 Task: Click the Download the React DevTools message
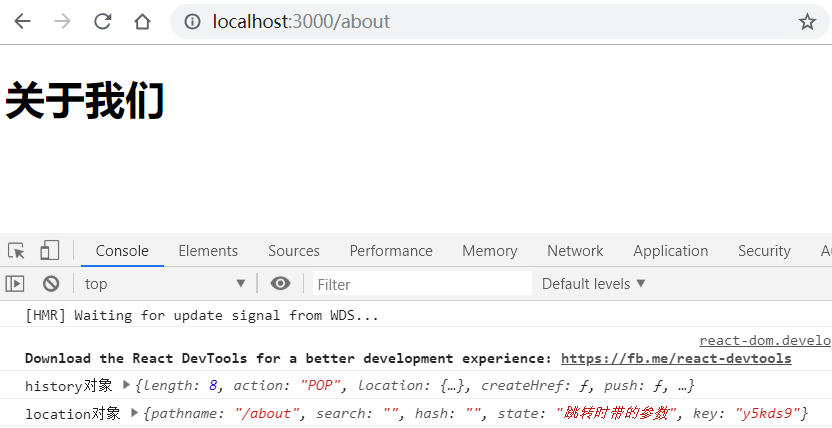point(288,359)
